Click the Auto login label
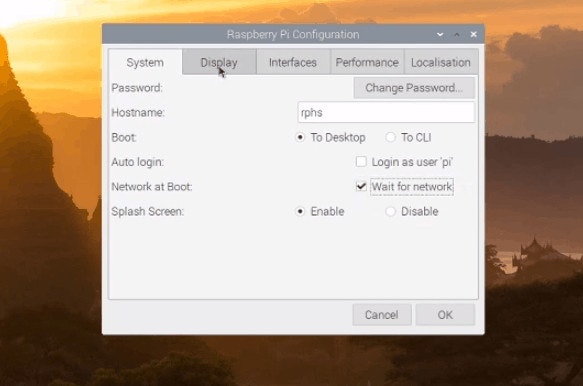 pyautogui.click(x=138, y=162)
